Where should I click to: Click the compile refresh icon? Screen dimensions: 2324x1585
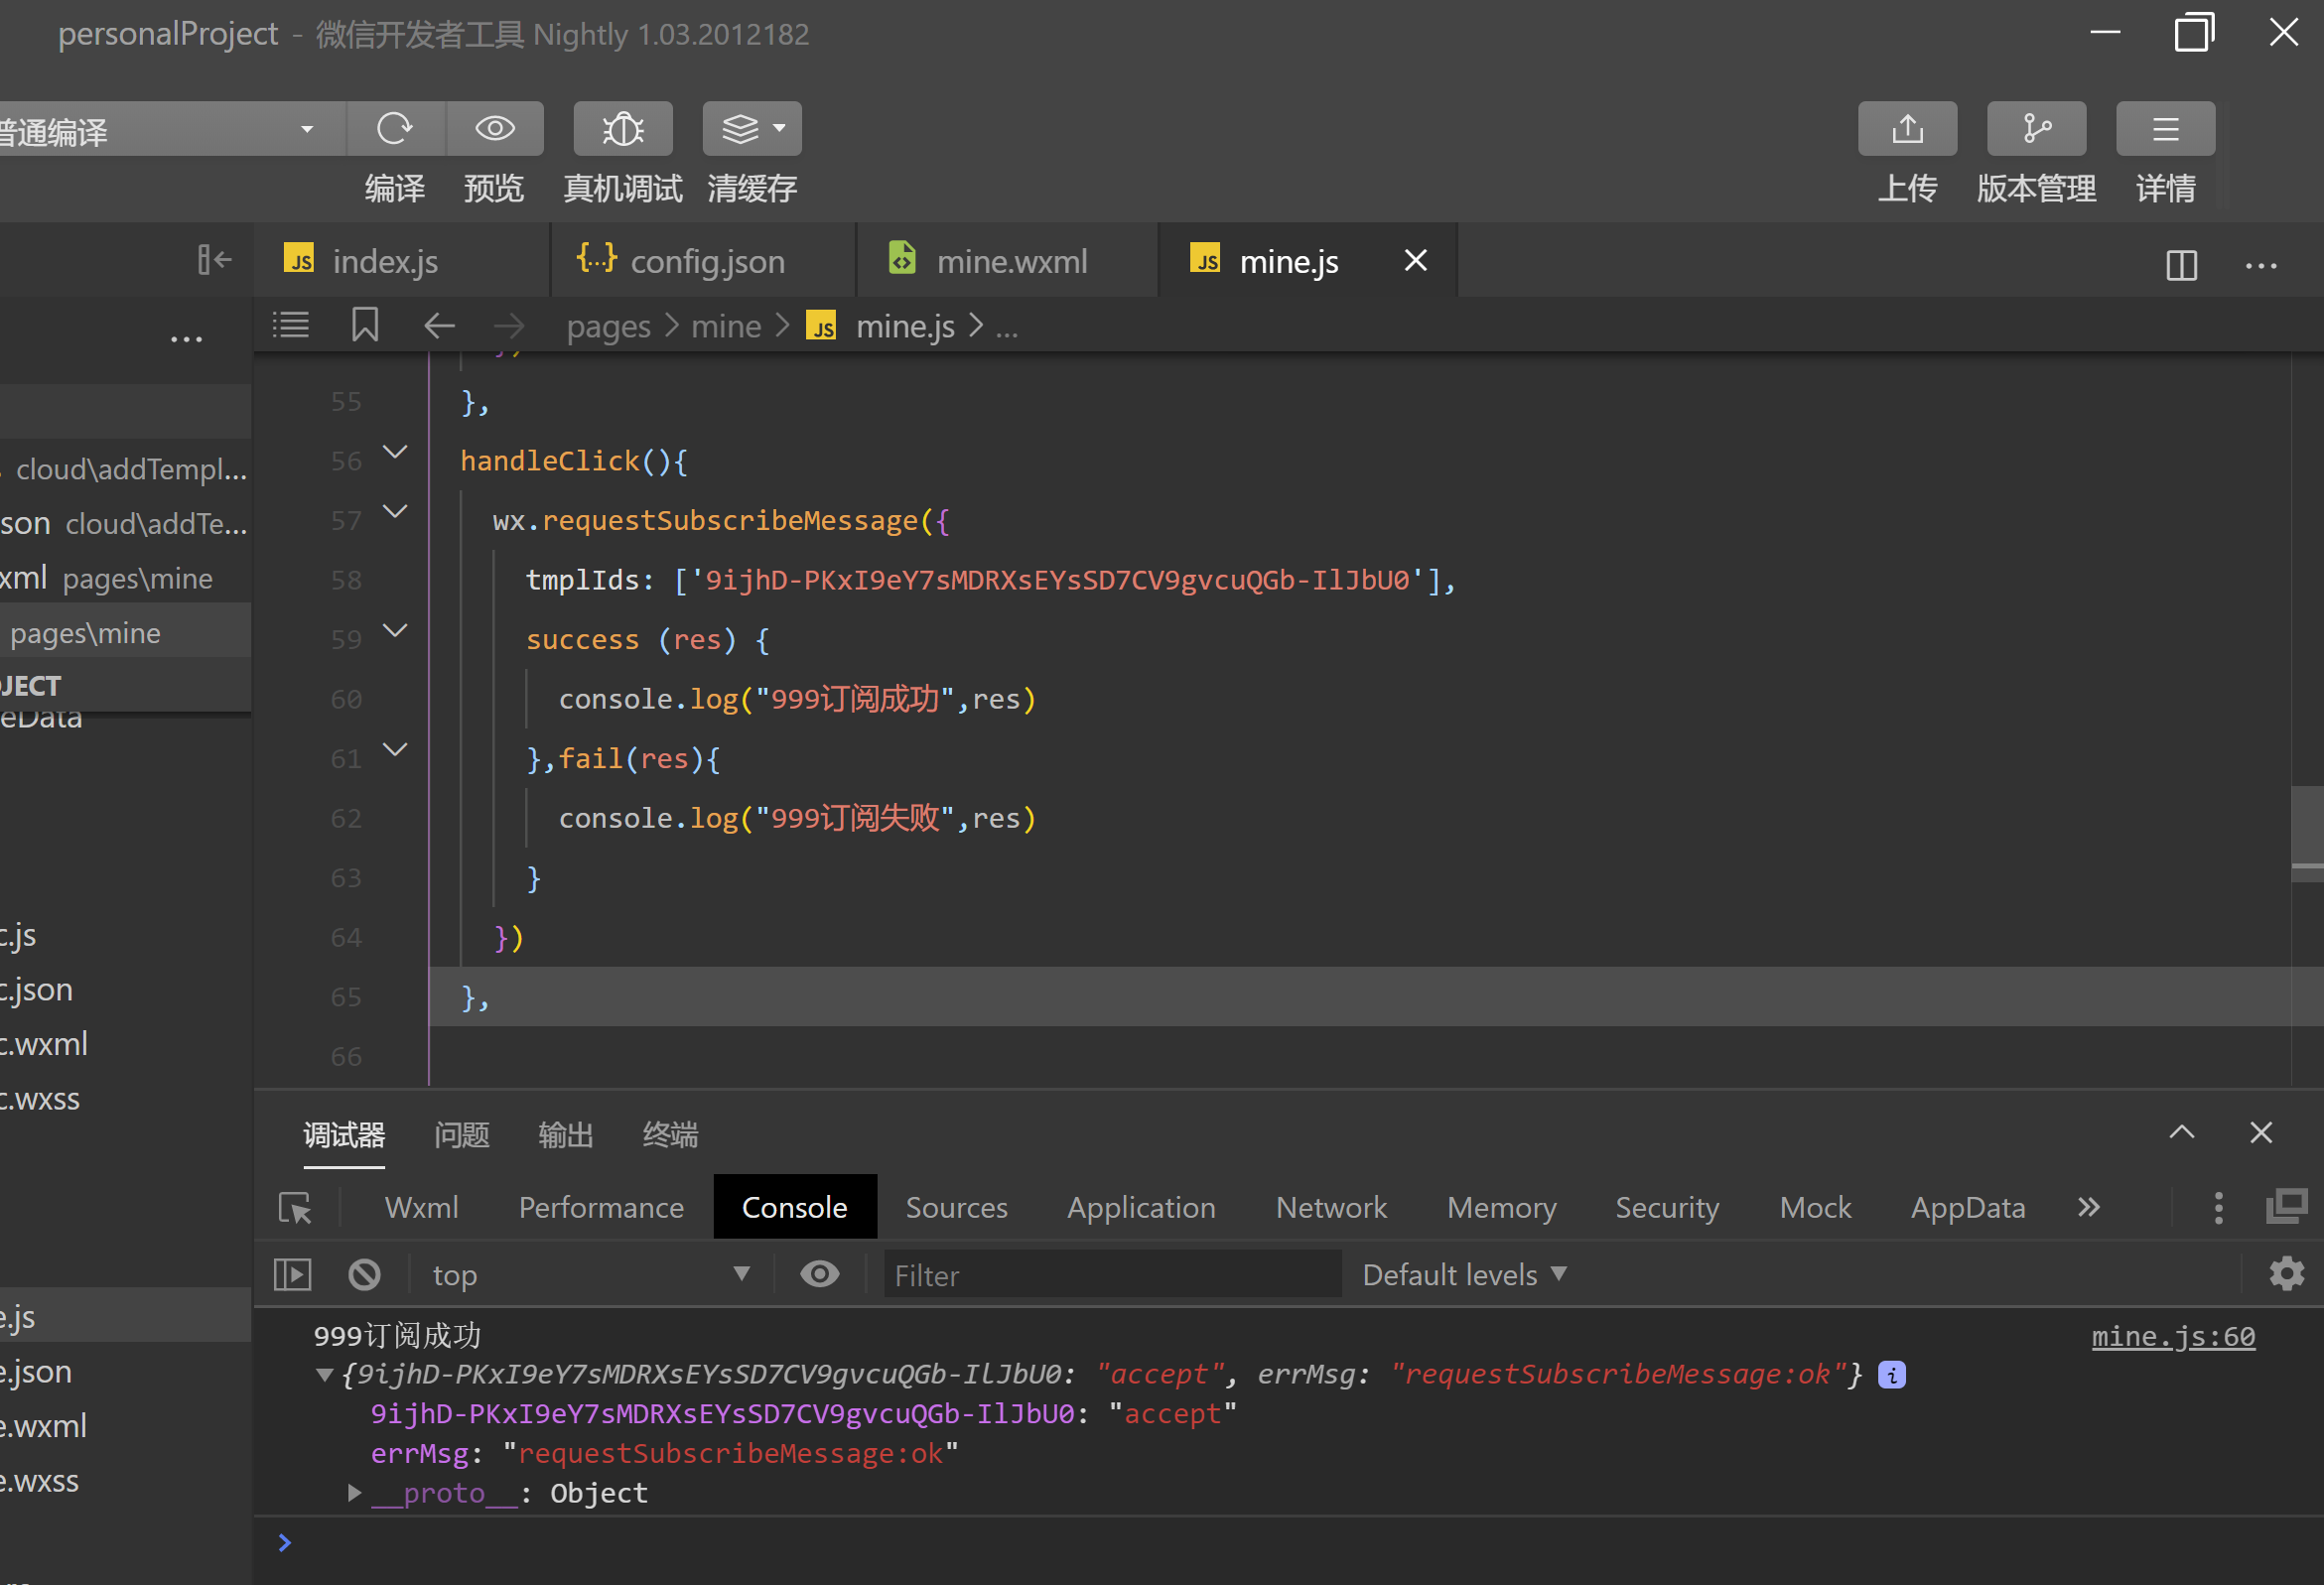coord(395,128)
